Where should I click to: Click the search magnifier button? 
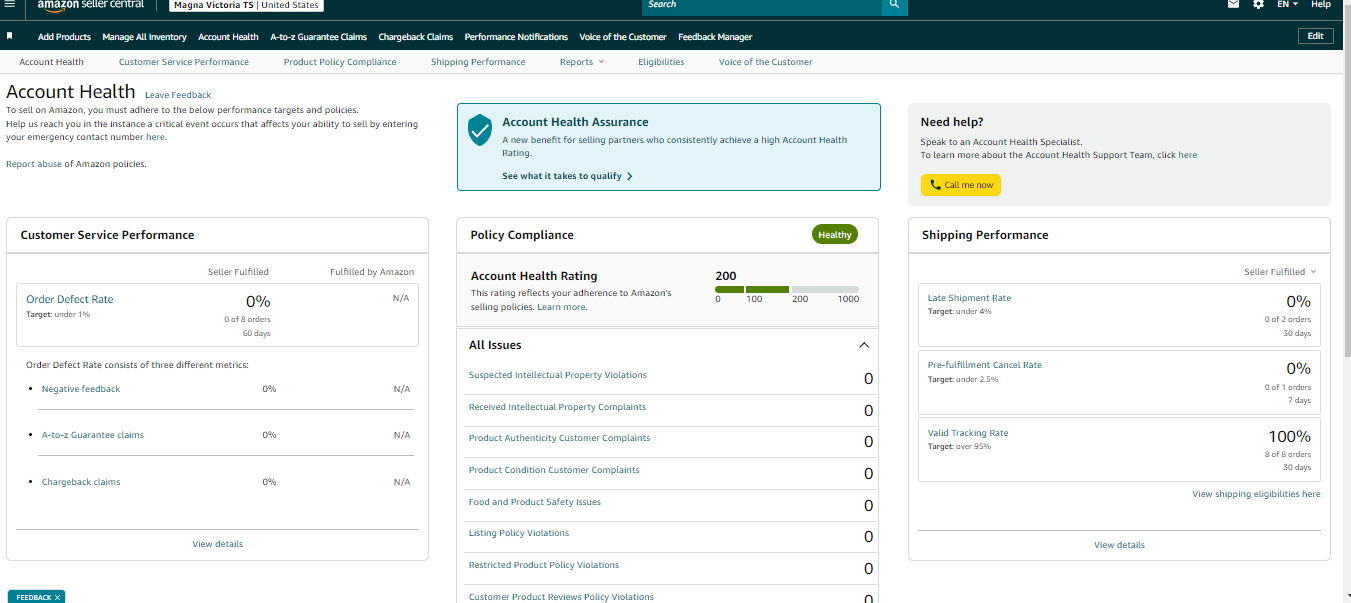pyautogui.click(x=895, y=5)
